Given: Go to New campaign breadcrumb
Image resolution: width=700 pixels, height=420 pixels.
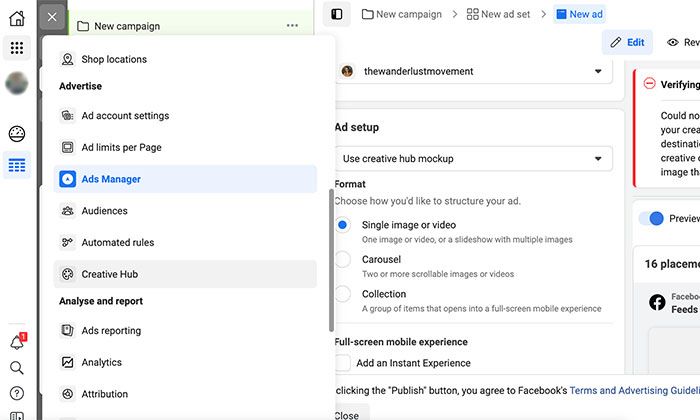Looking at the screenshot, I should (x=402, y=14).
